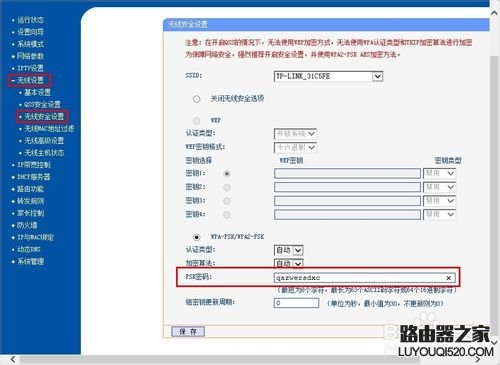Click the 组密钥更新周期 input field
500x365 pixels.
pos(296,303)
